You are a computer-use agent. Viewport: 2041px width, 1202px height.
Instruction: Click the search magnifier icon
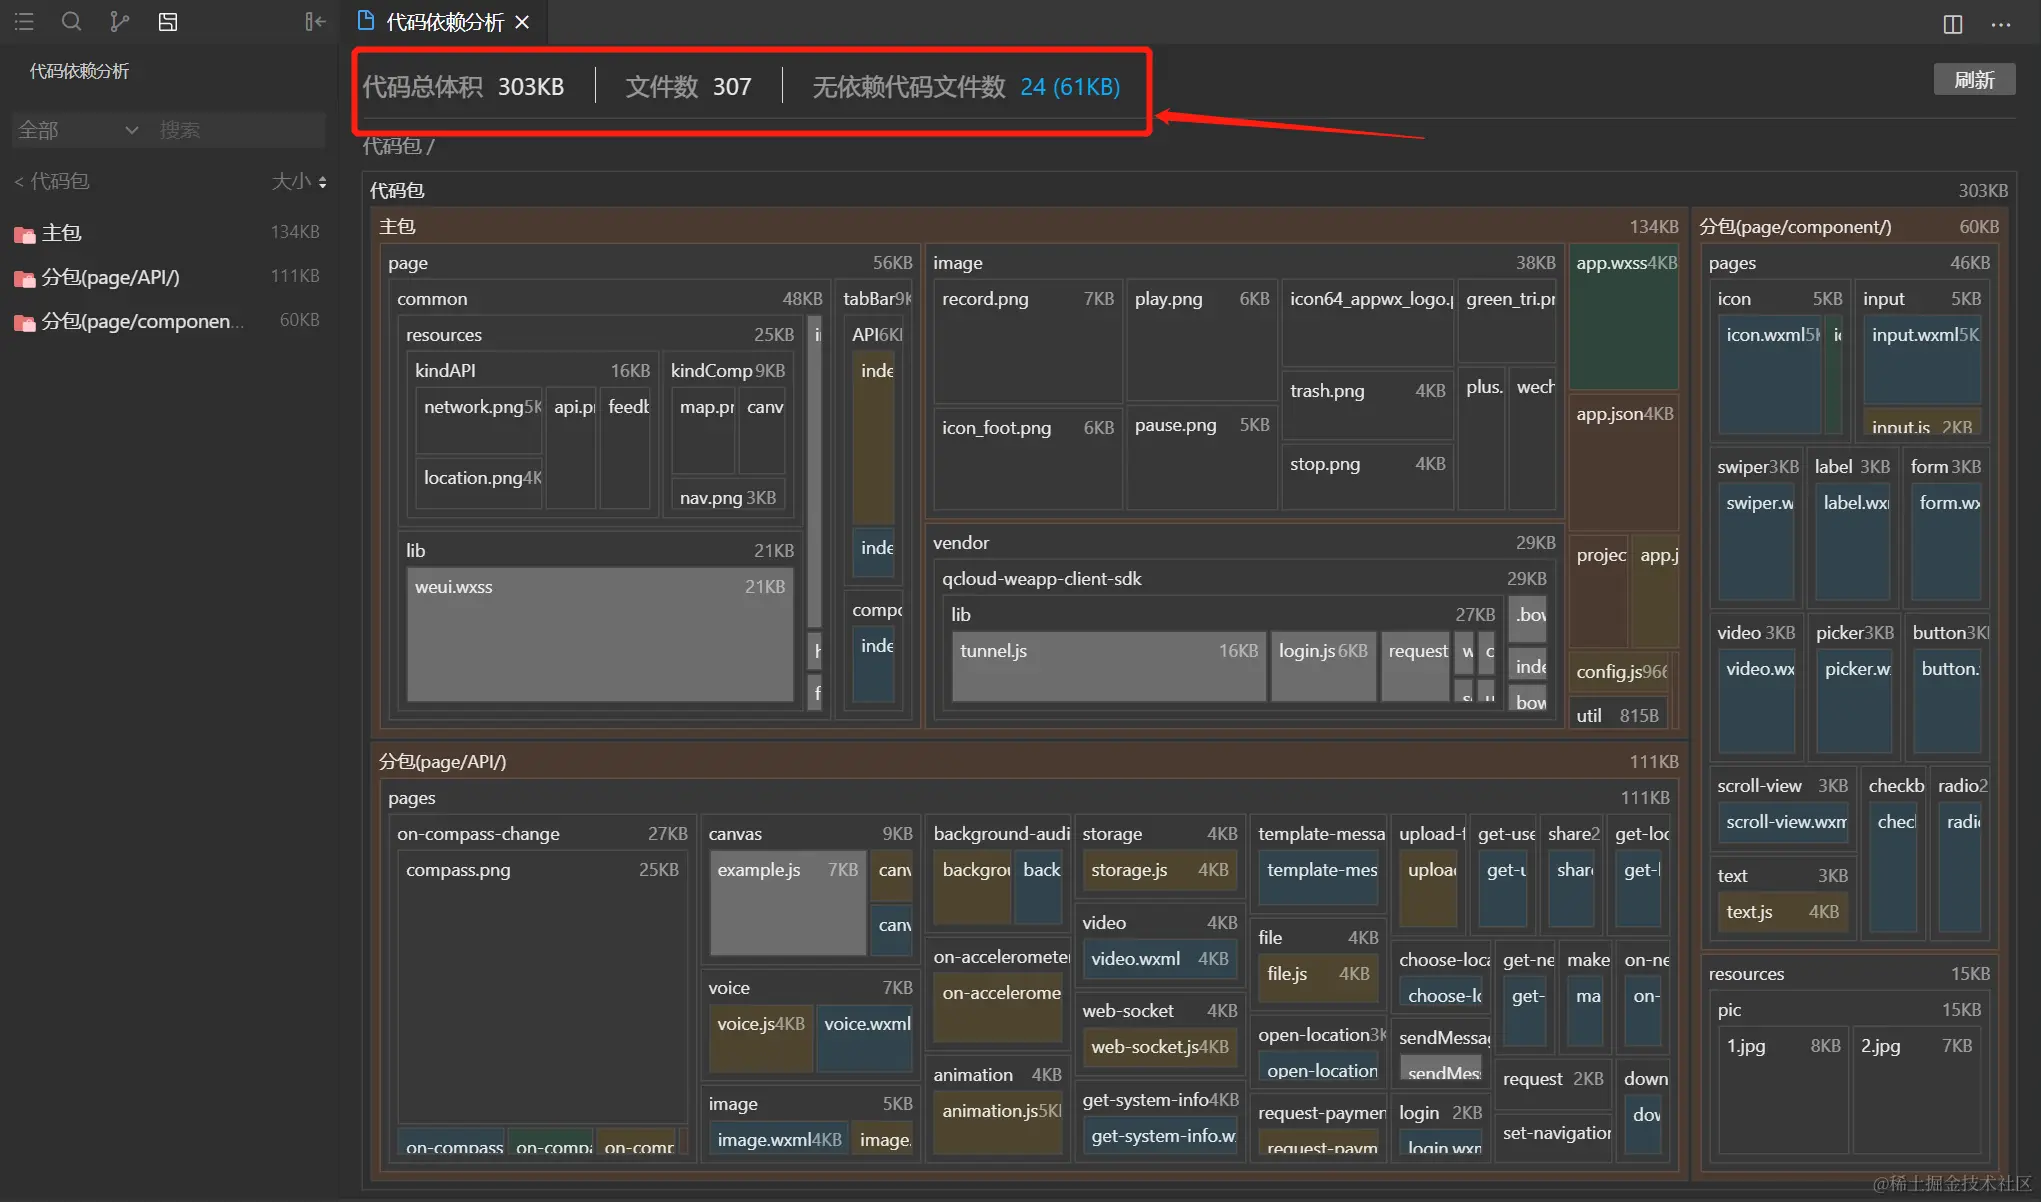pos(71,21)
